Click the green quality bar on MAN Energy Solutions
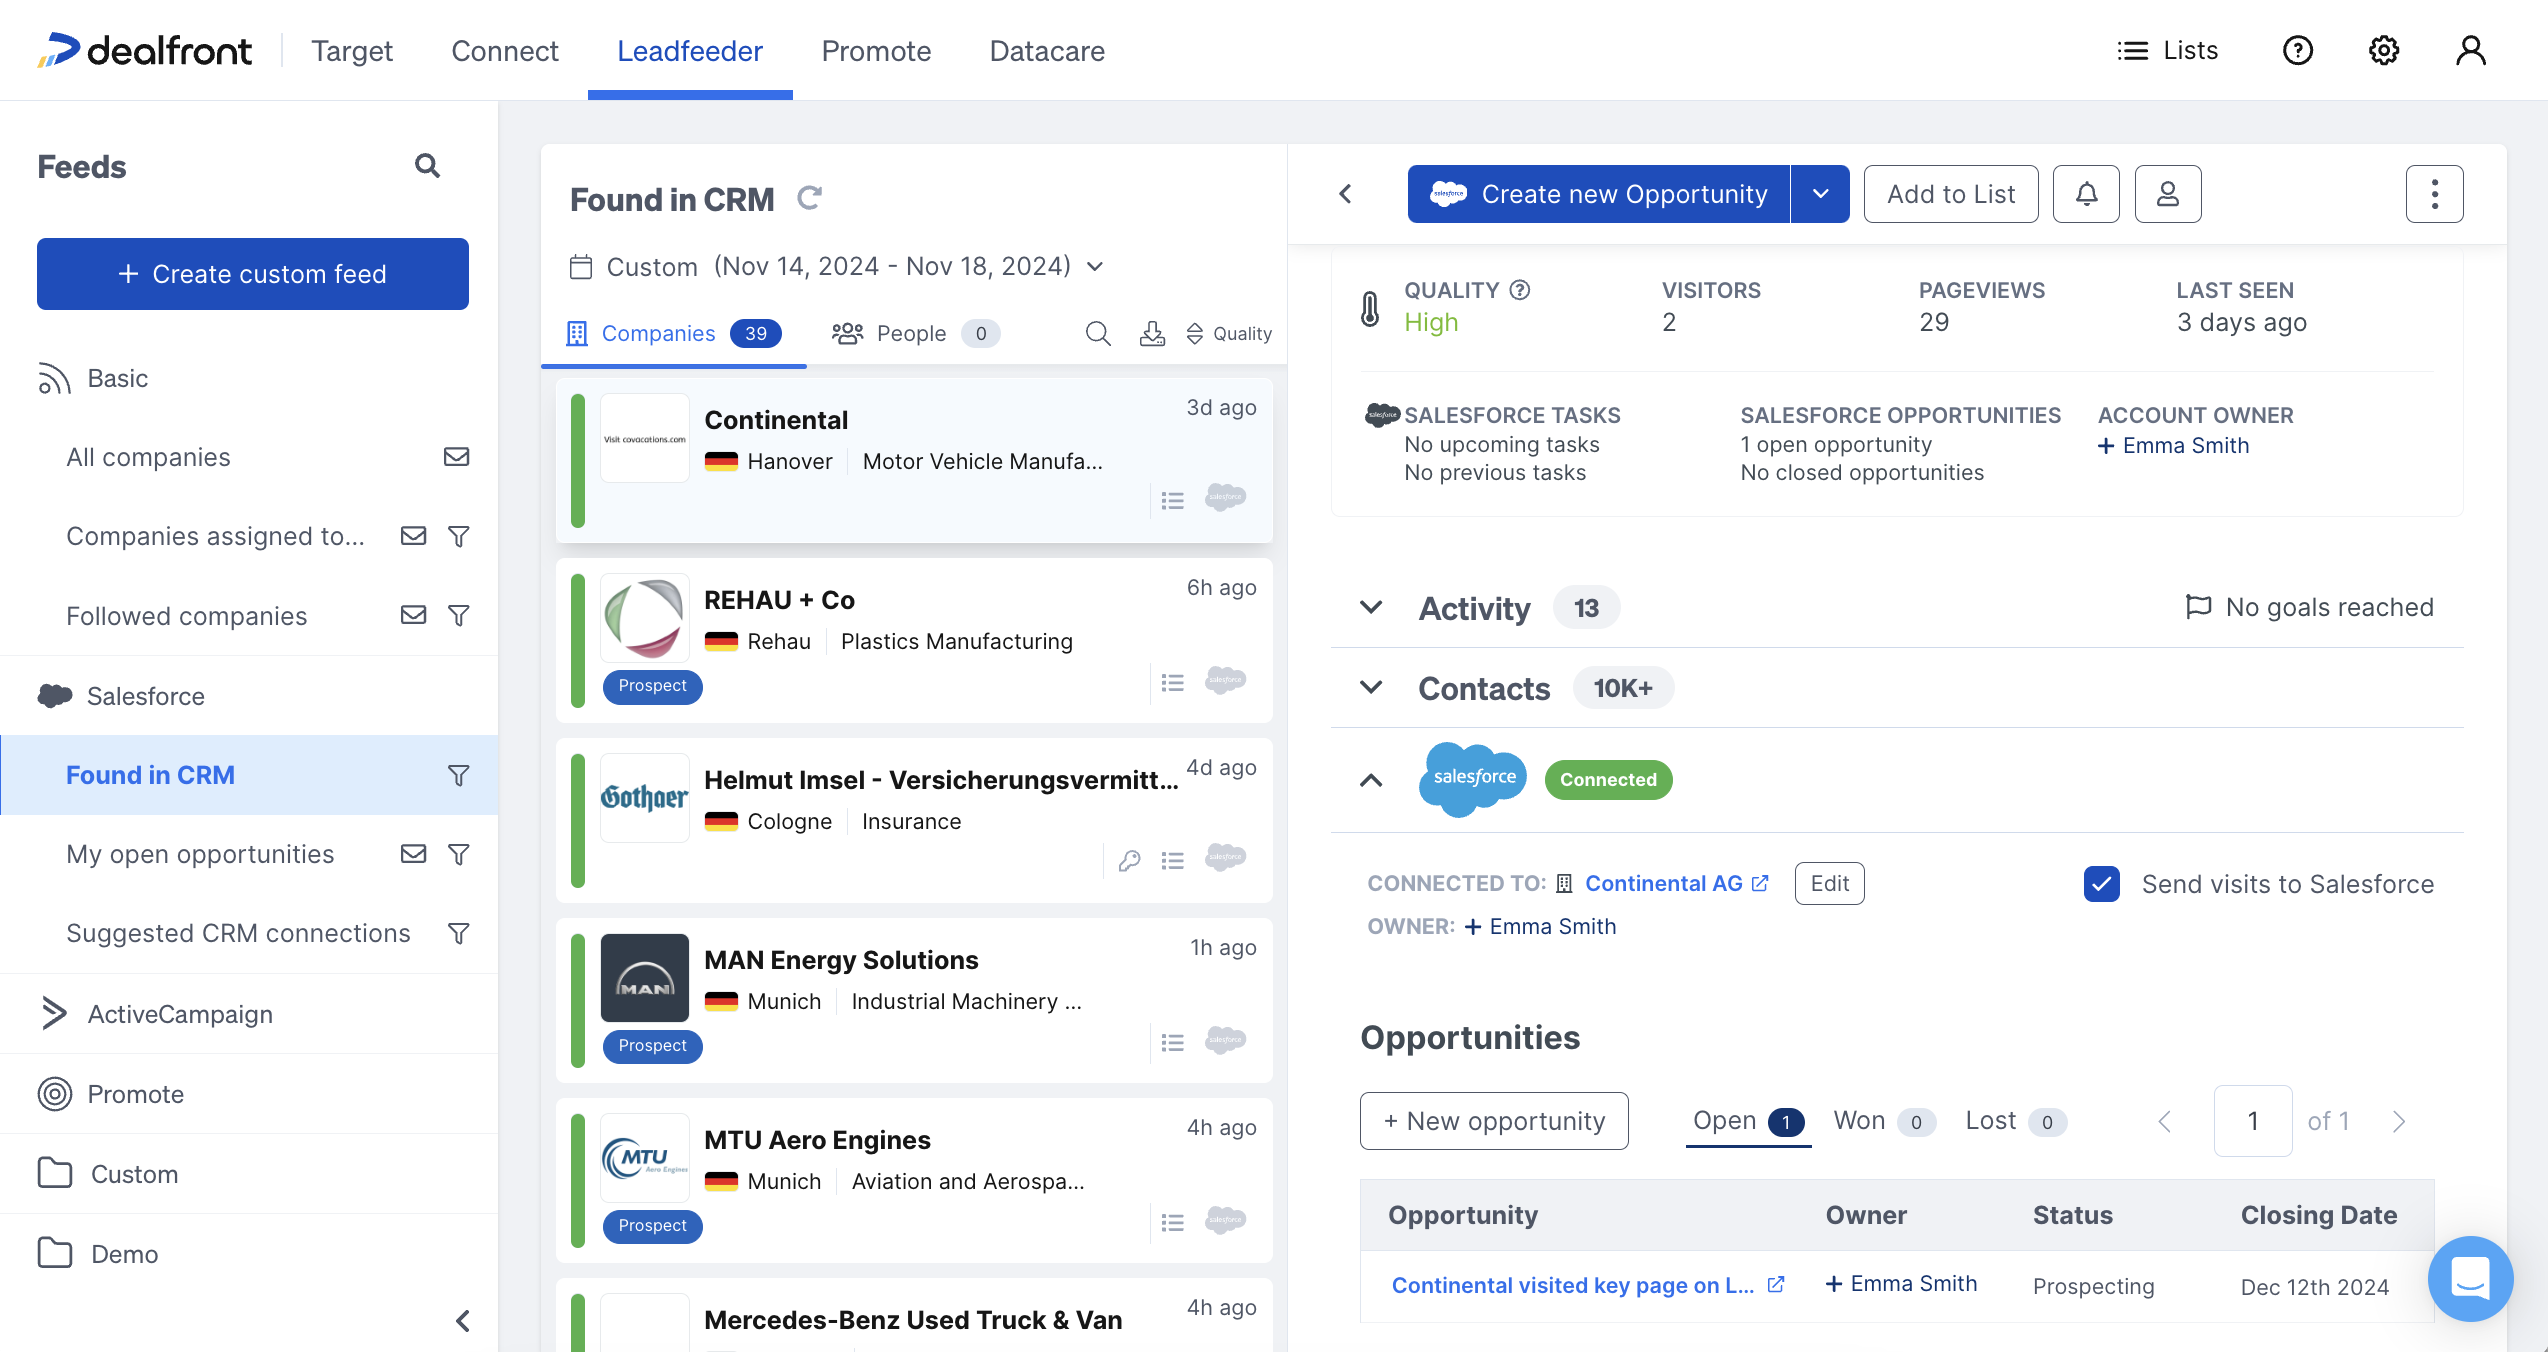 click(x=578, y=1000)
